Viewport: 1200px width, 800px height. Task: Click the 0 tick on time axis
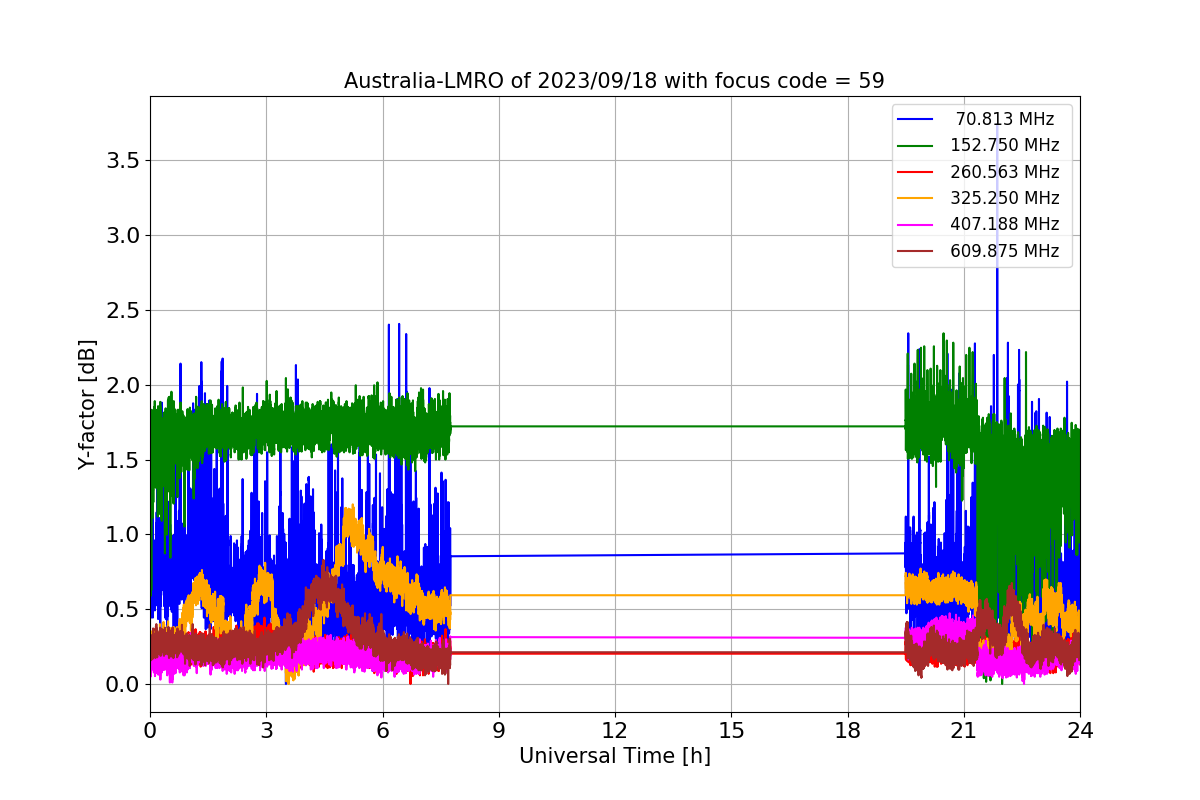[x=150, y=731]
